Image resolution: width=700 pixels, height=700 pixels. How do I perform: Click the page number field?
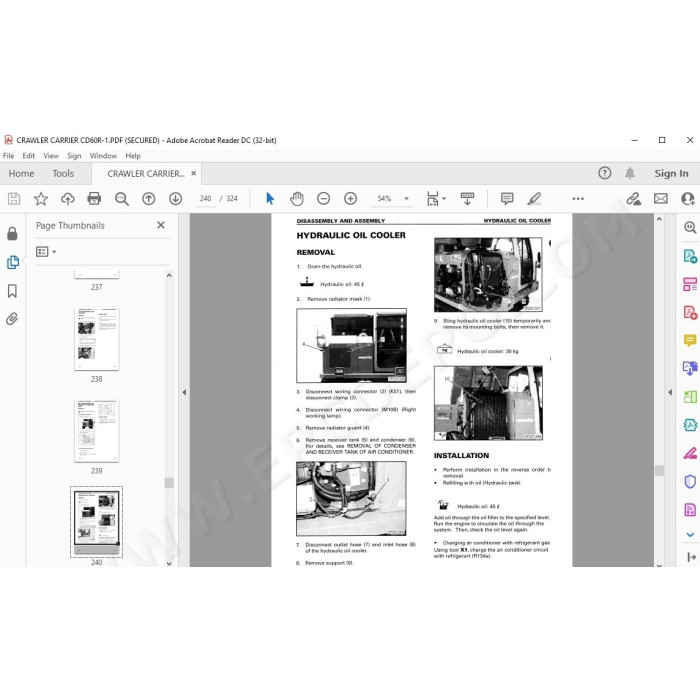(x=205, y=199)
